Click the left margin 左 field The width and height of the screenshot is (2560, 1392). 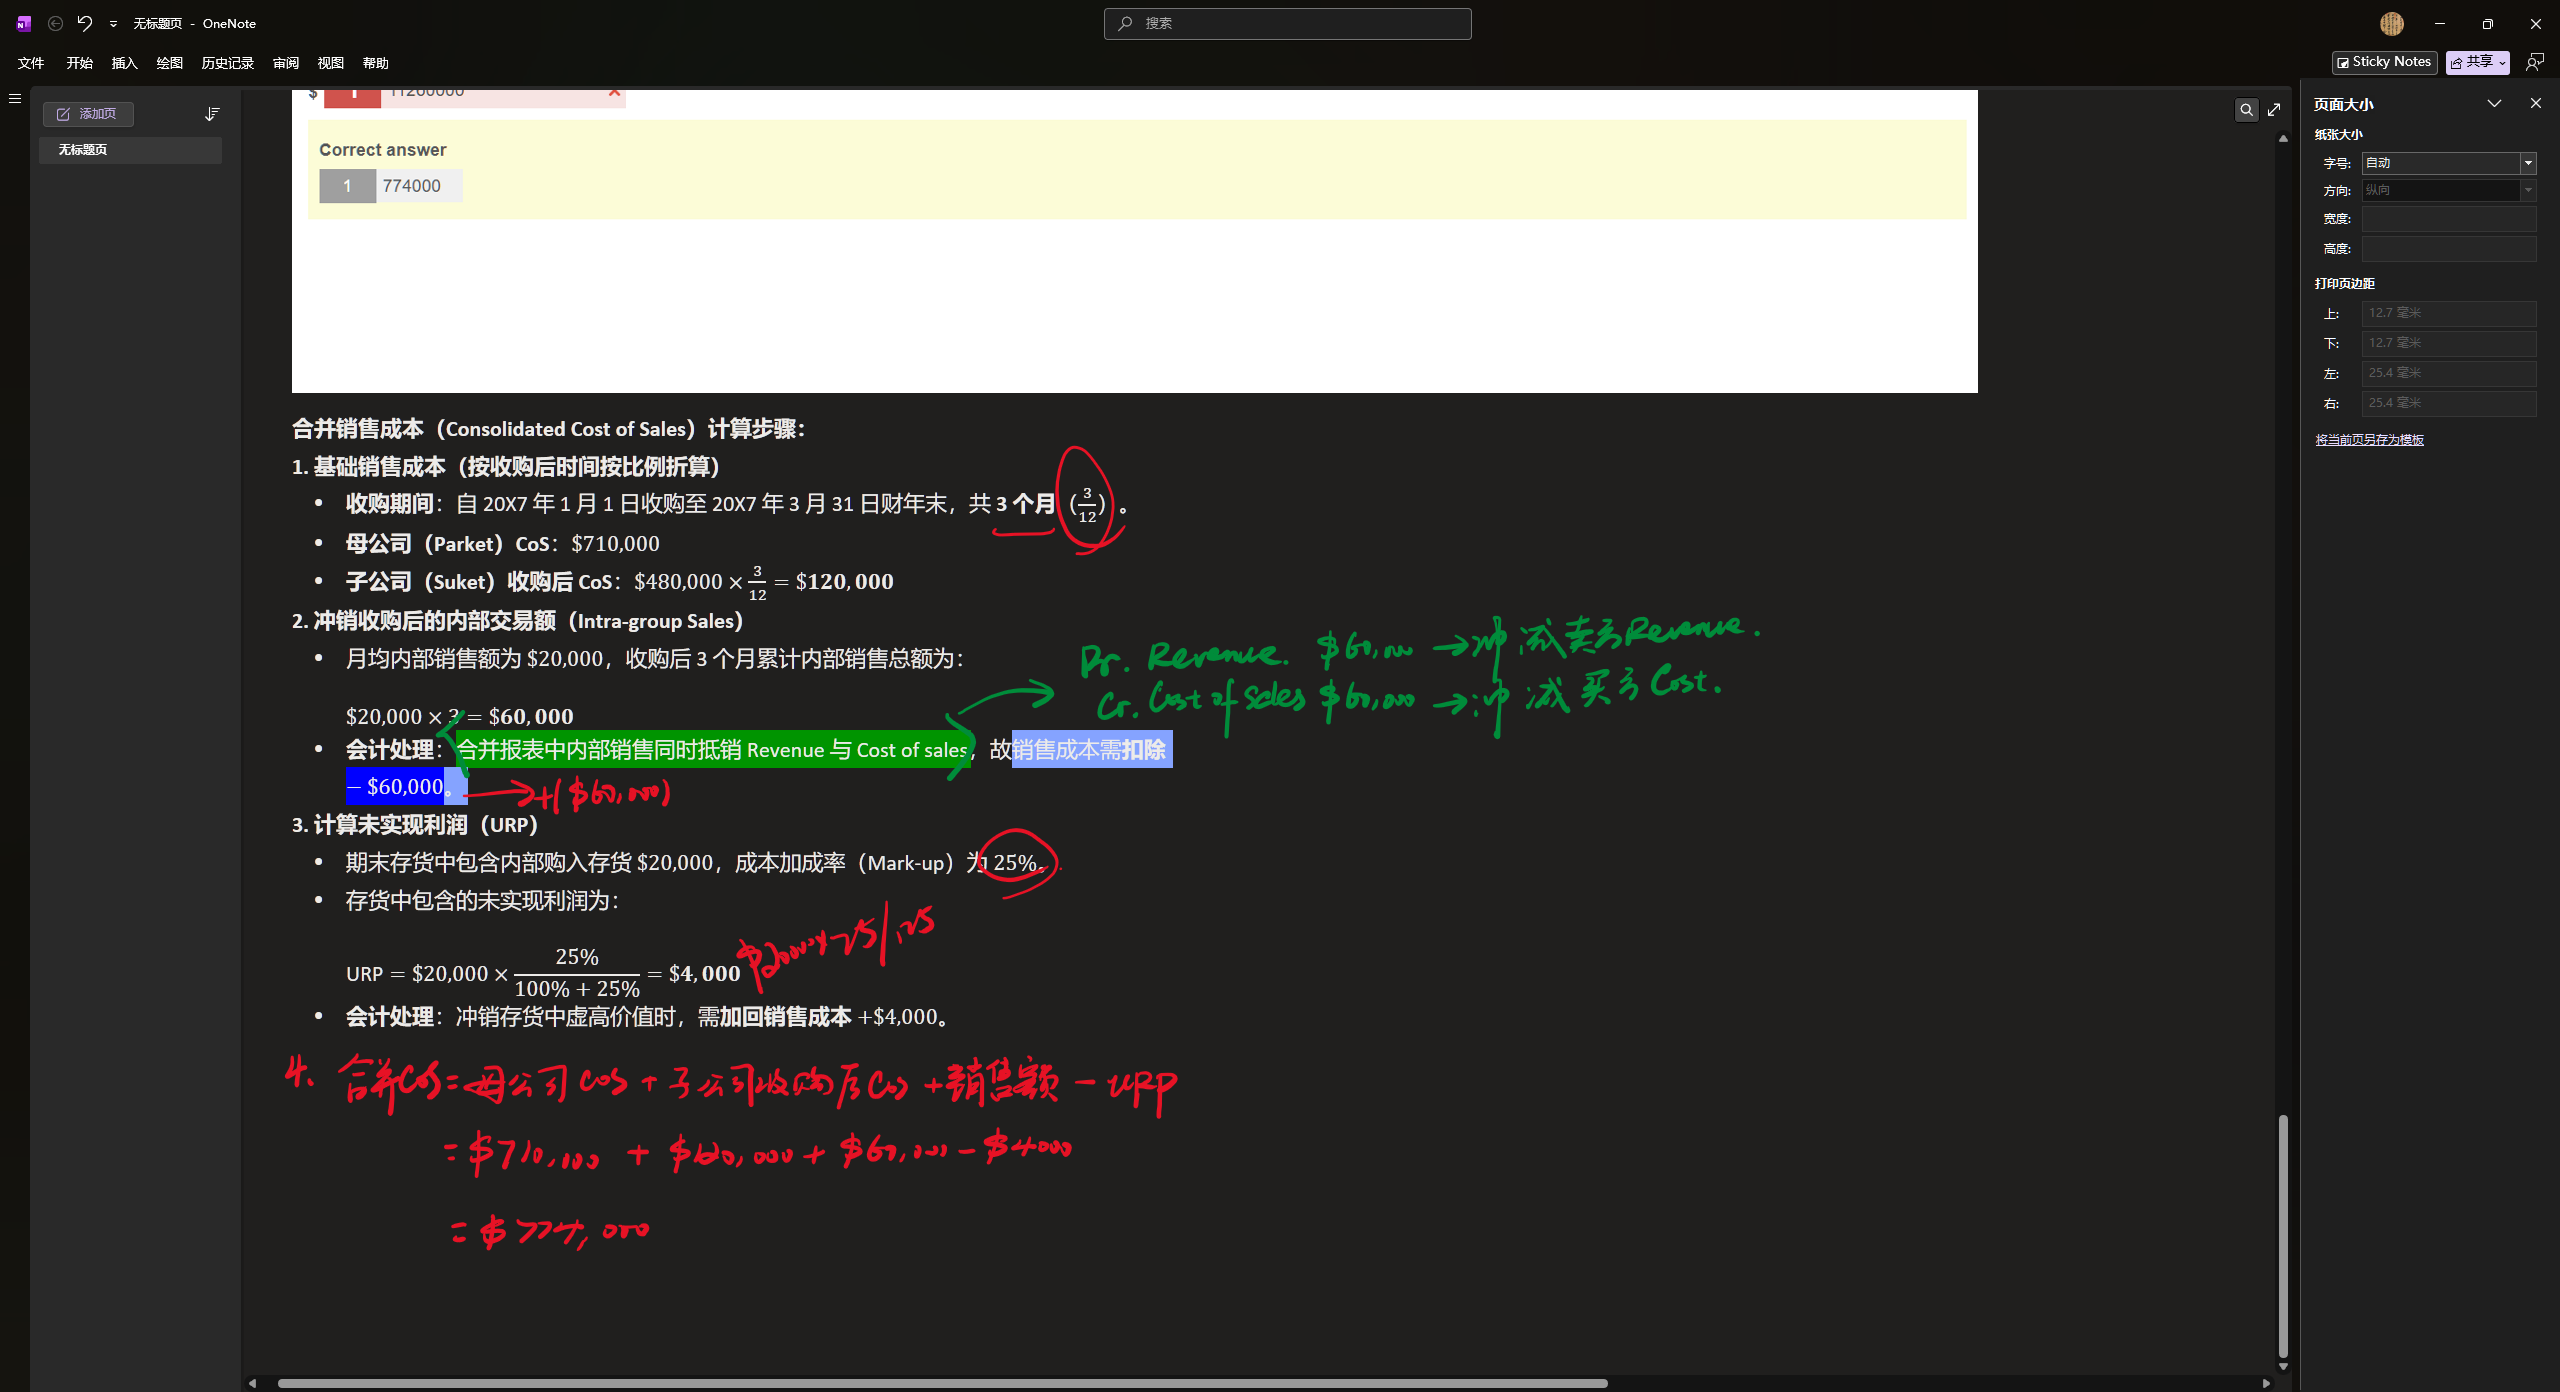[2448, 374]
